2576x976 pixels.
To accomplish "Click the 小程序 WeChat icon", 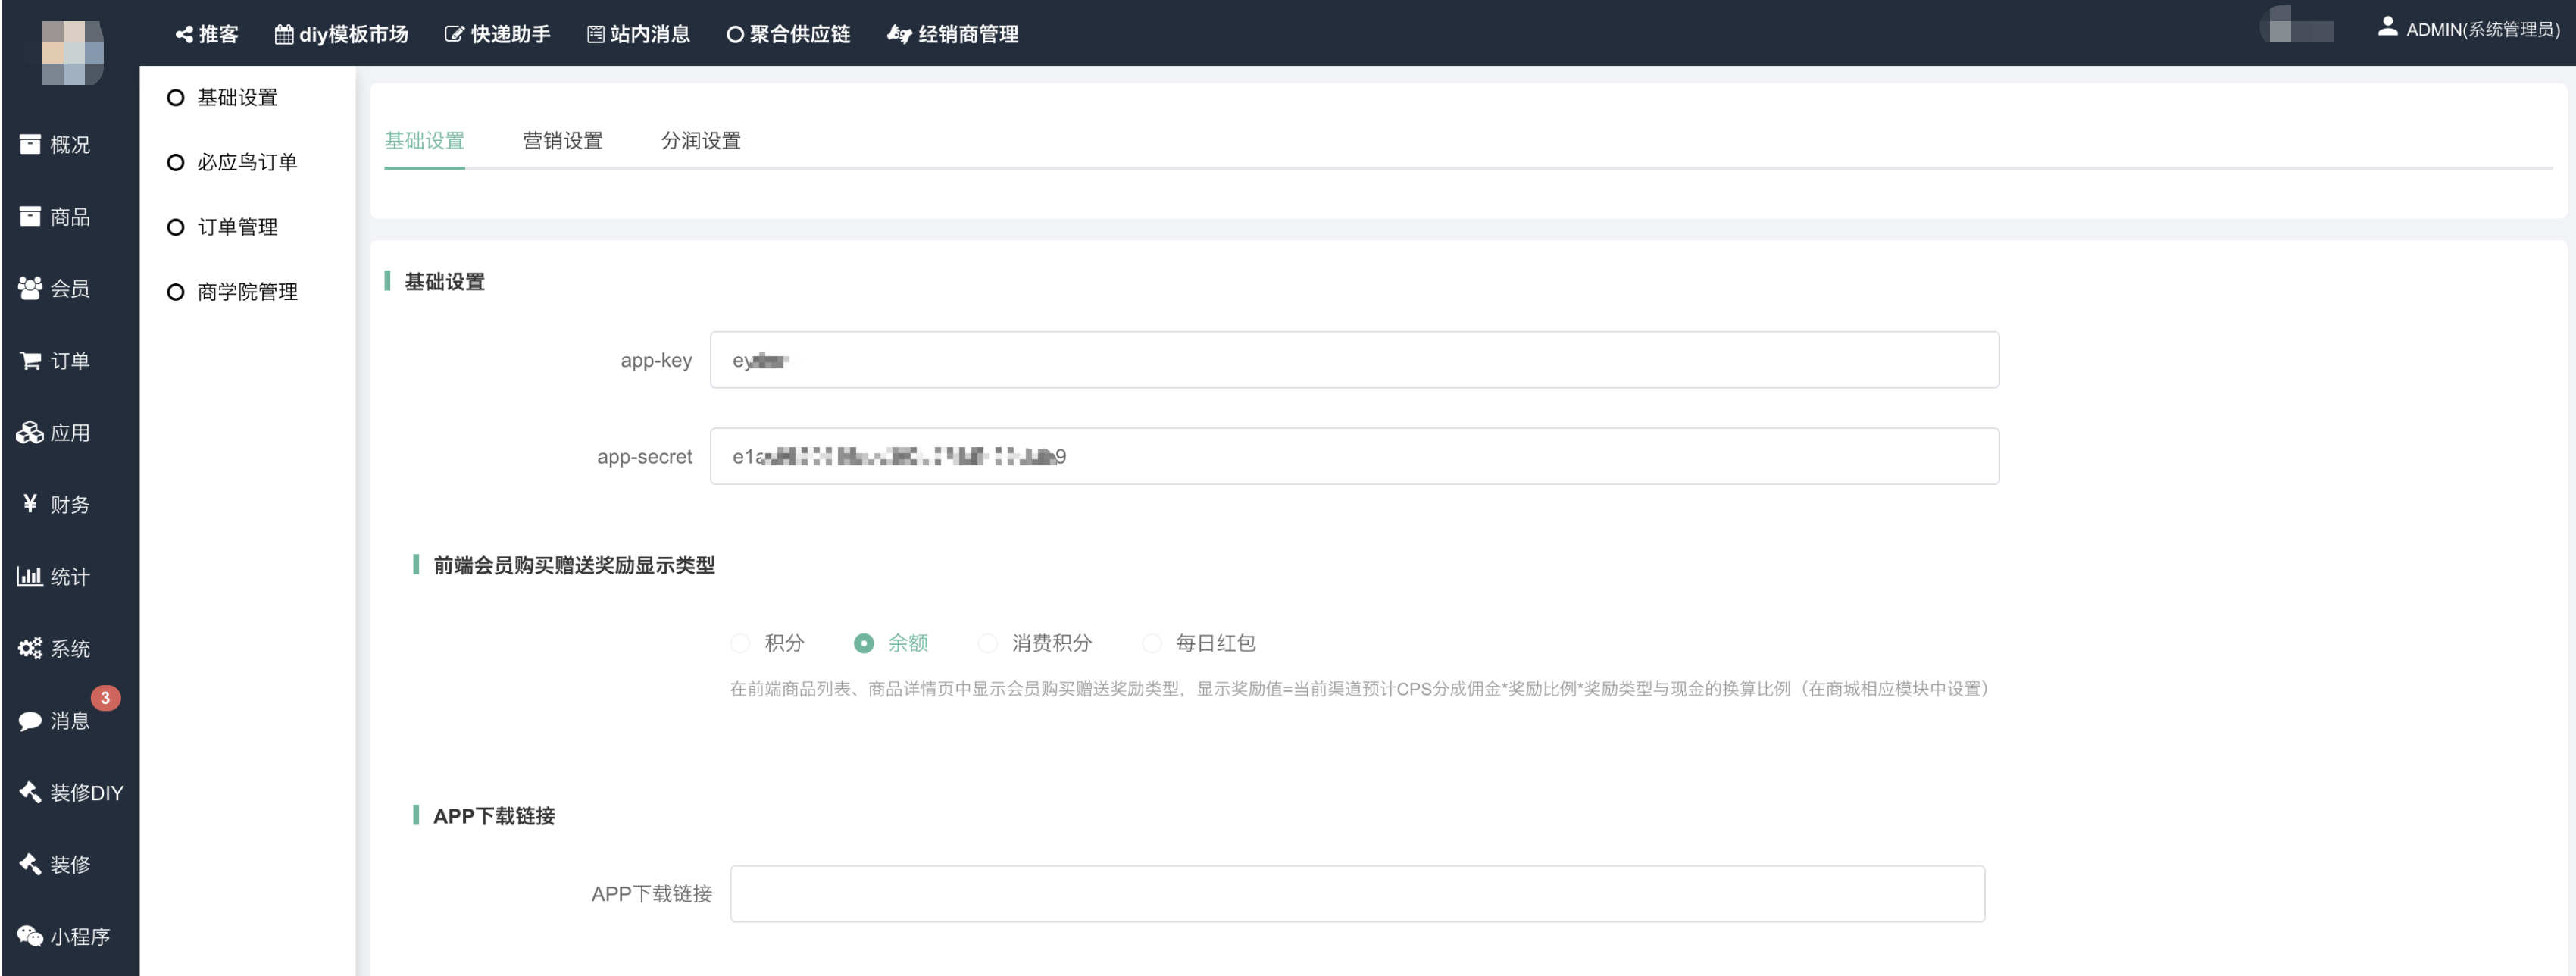I will click(x=30, y=936).
